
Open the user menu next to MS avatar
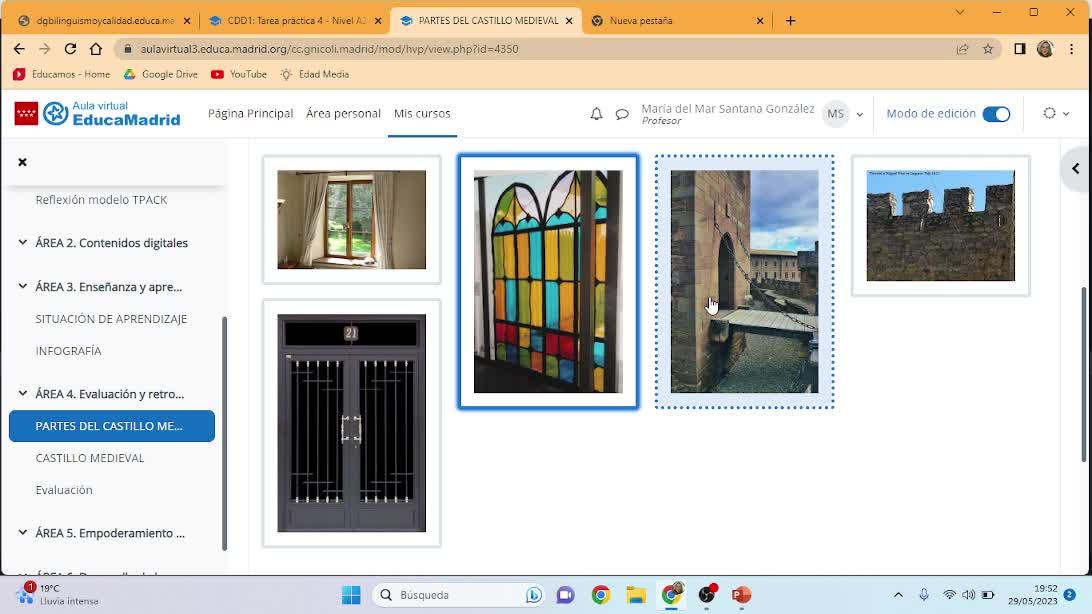click(859, 114)
